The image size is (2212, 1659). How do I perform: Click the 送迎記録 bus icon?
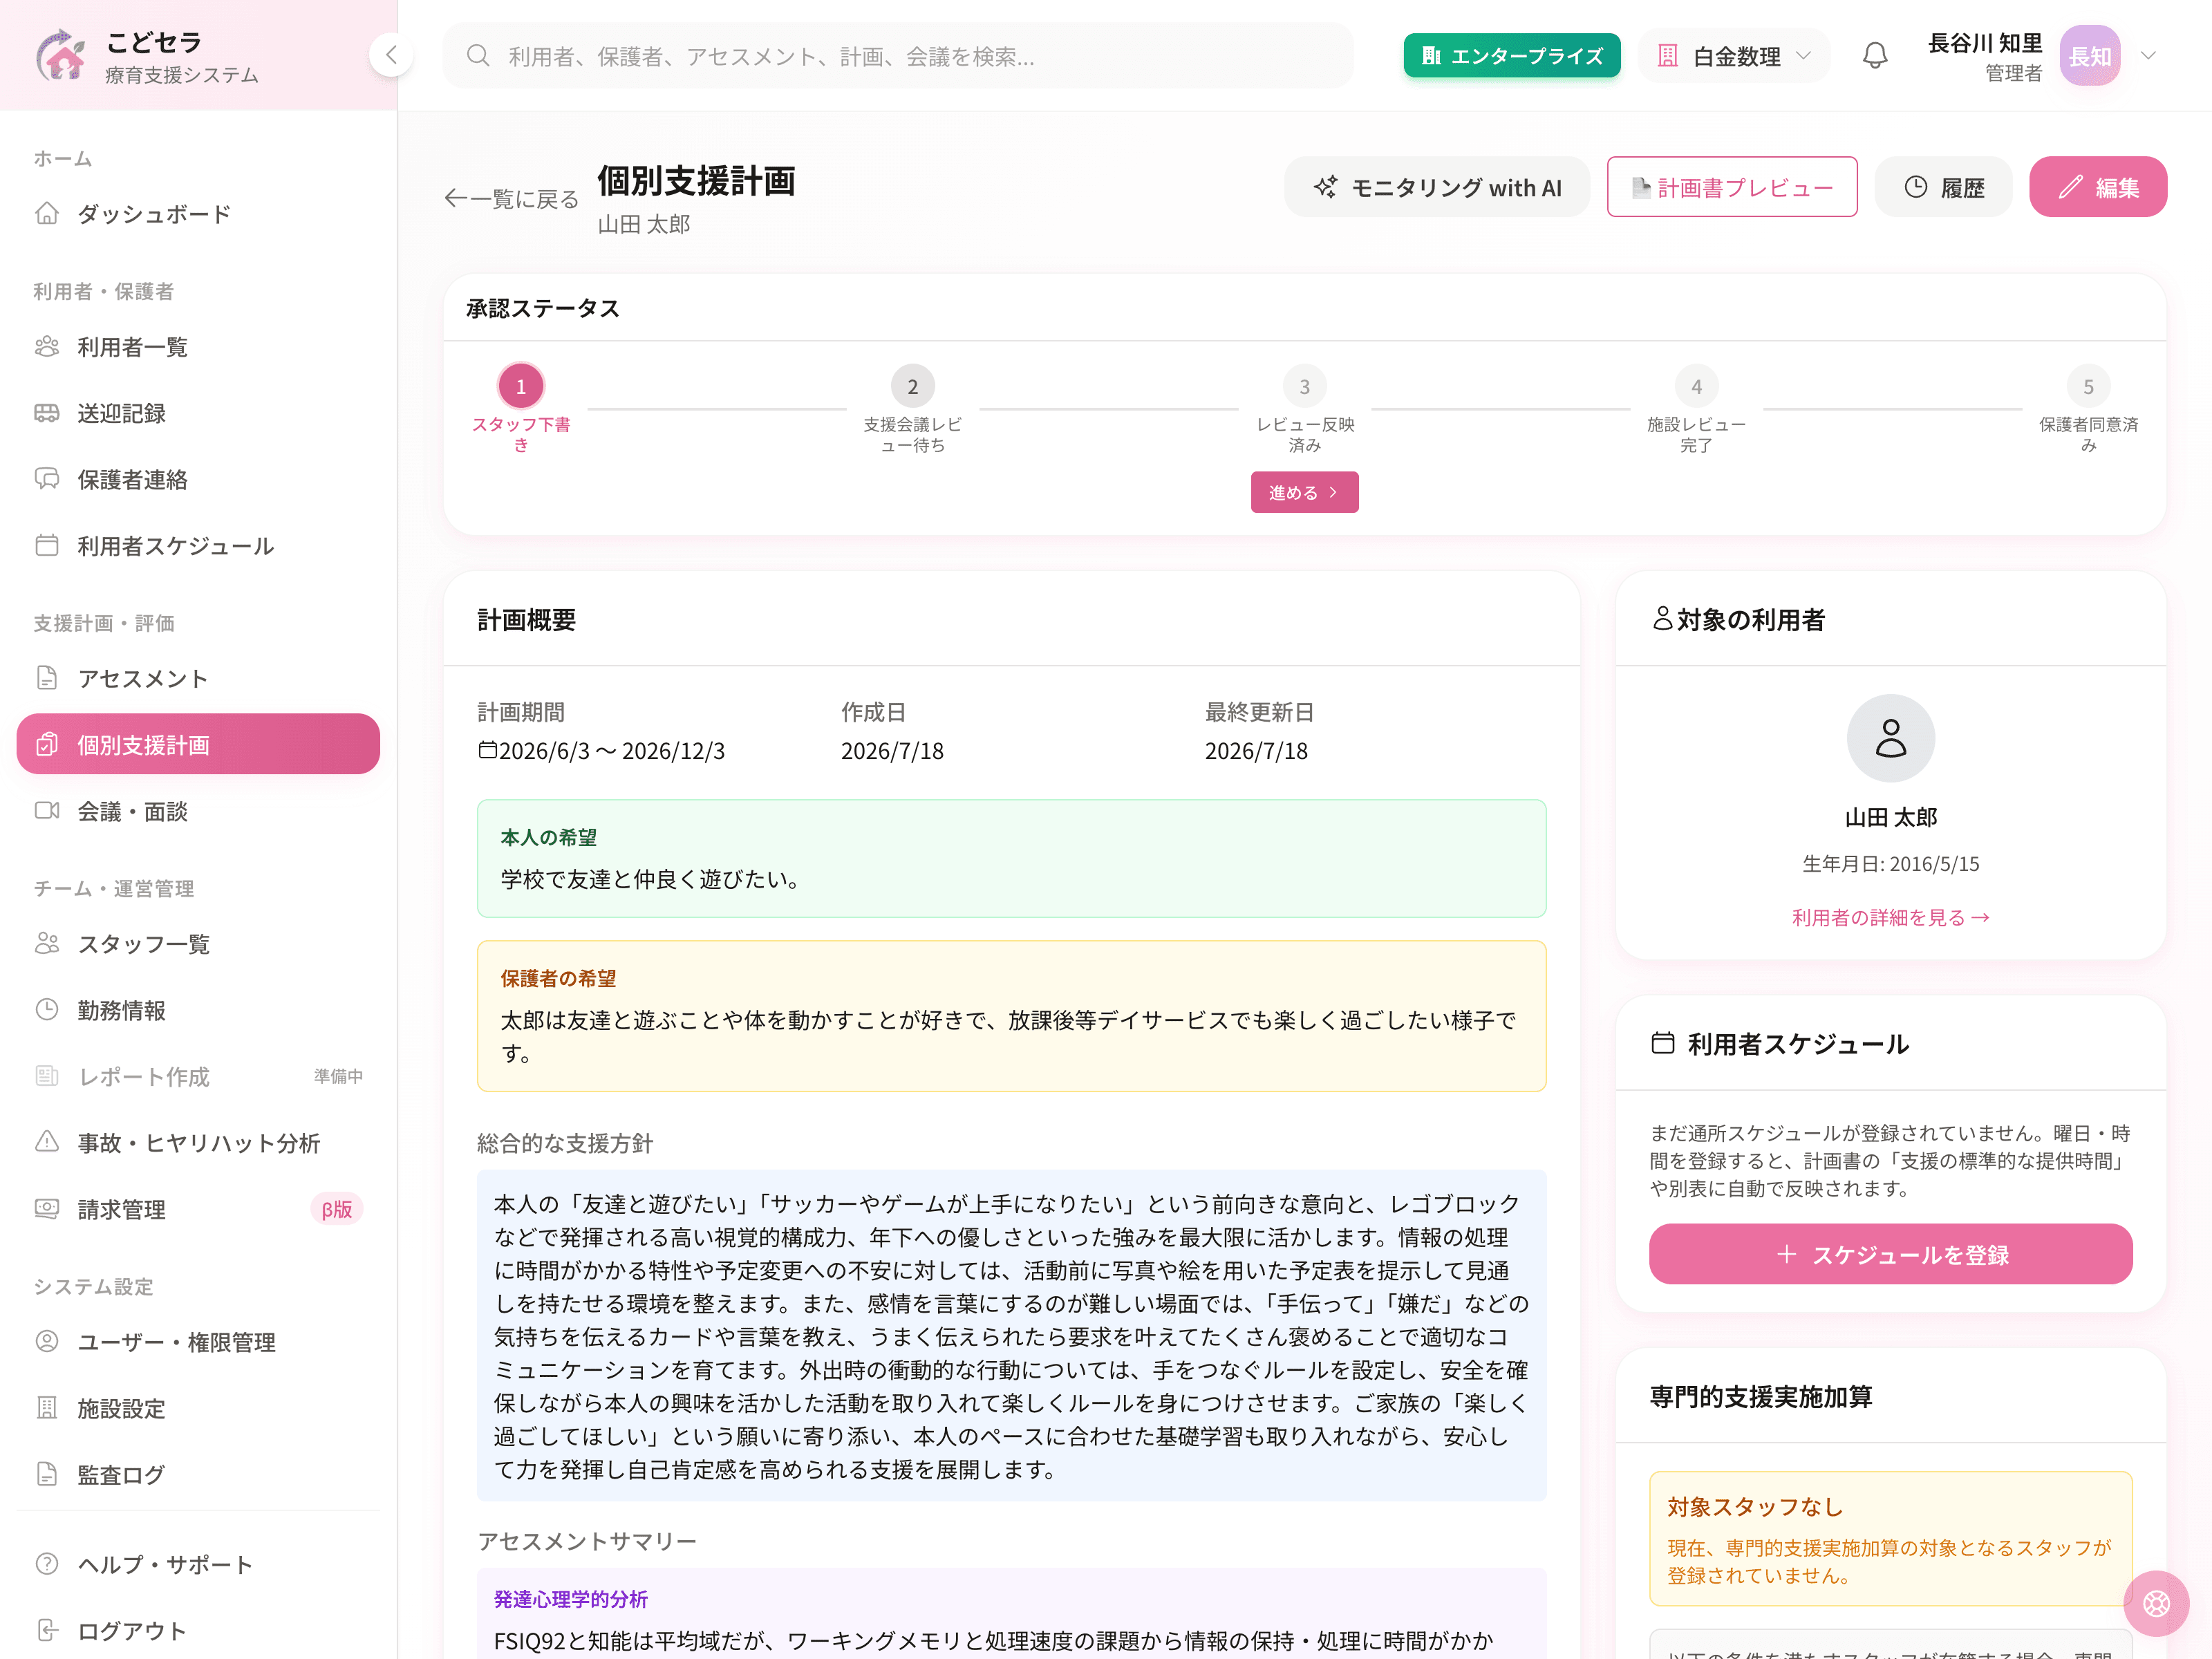click(x=47, y=413)
